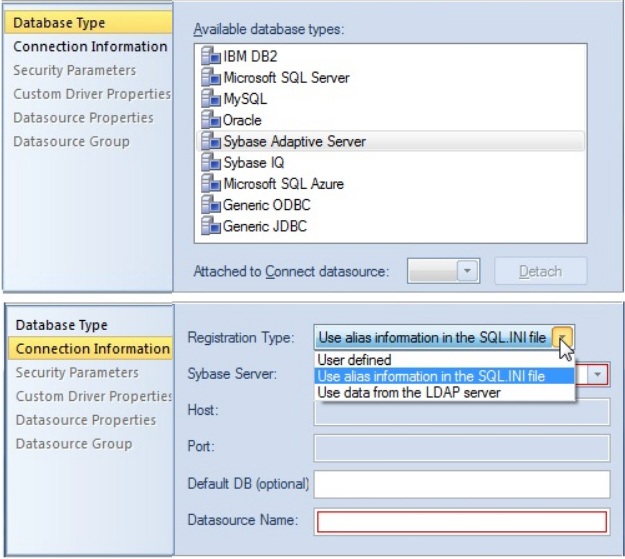Select Use alias information in SQL.INI option
The image size is (625, 559).
pyautogui.click(x=444, y=376)
